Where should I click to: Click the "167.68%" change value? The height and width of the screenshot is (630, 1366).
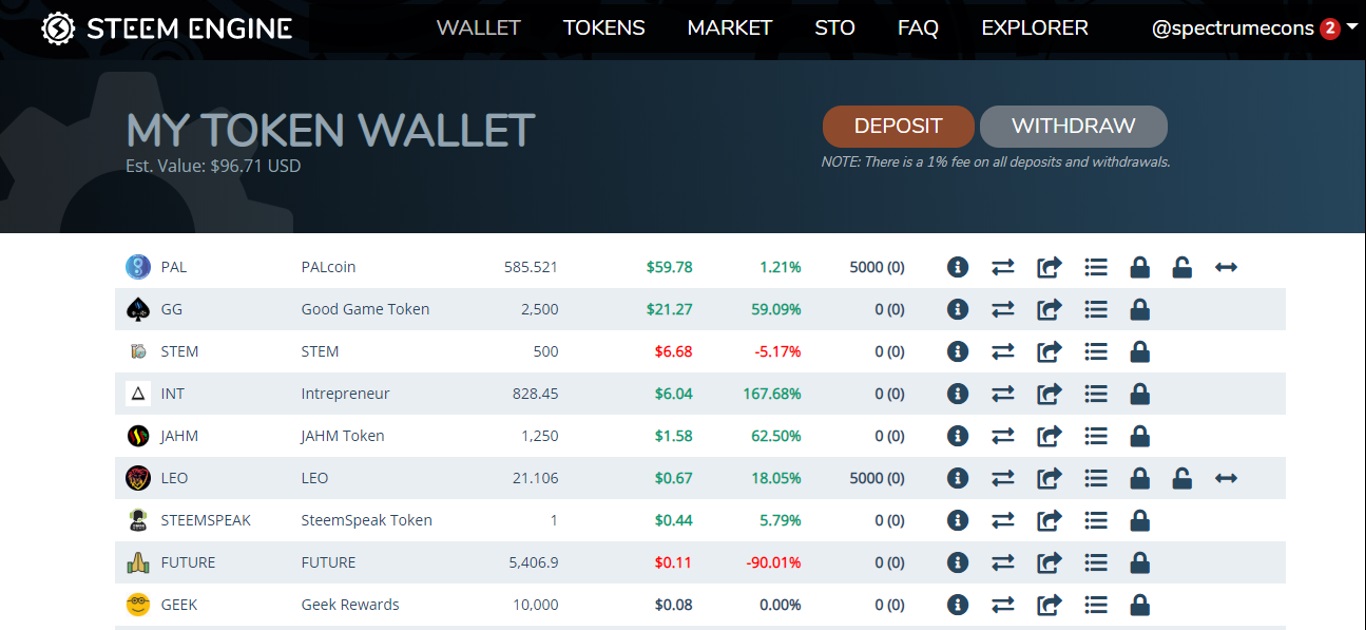(772, 393)
